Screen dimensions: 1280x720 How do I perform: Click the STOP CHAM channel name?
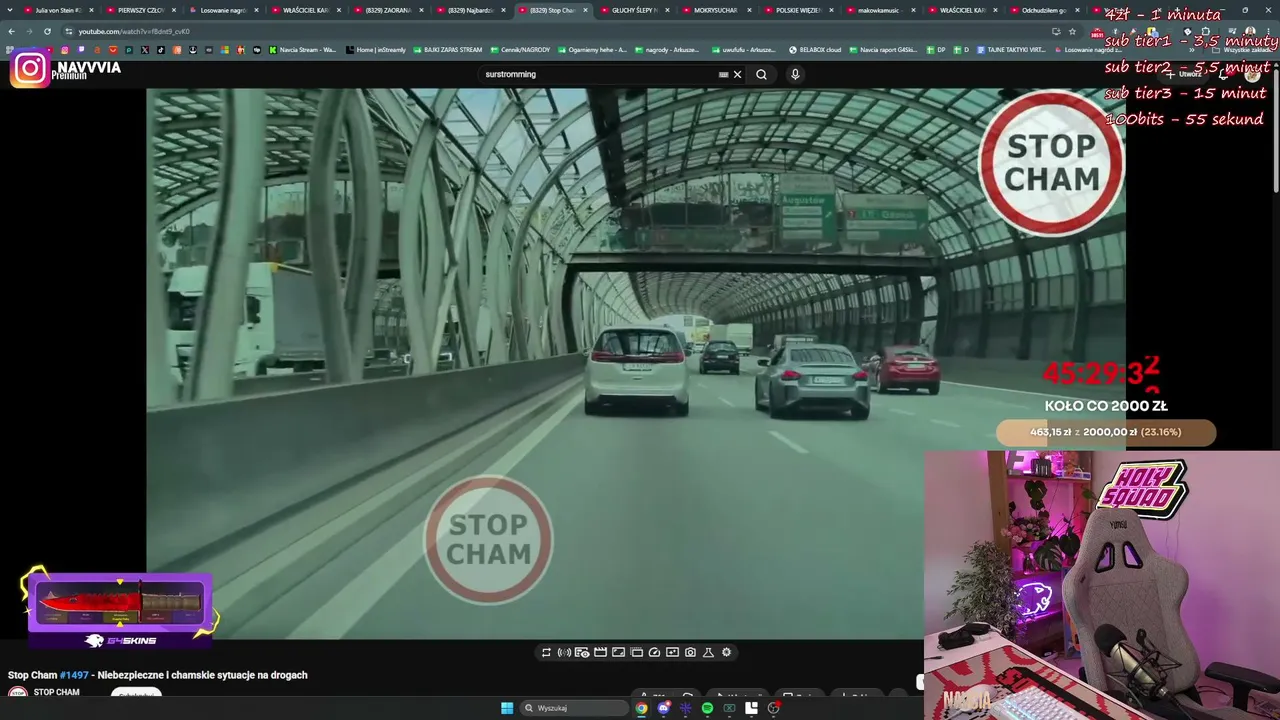click(x=56, y=692)
